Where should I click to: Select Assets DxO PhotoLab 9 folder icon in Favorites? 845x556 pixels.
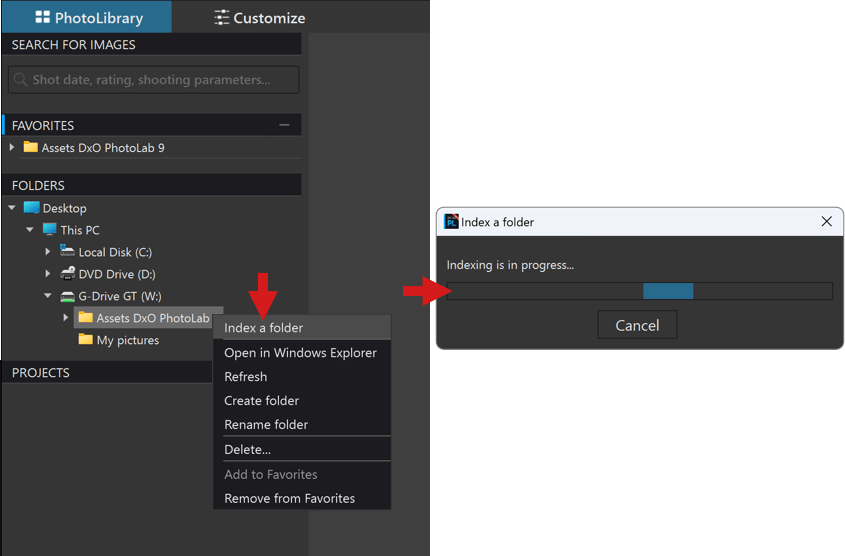(x=31, y=147)
